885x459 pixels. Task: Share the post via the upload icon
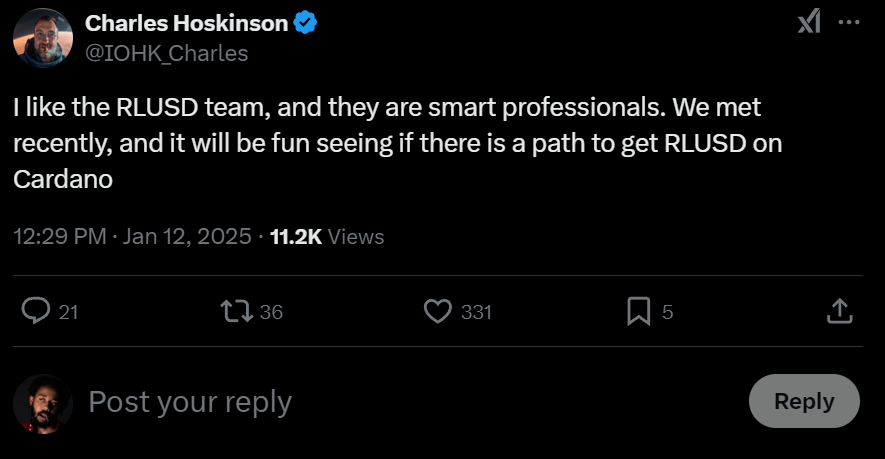coord(839,312)
